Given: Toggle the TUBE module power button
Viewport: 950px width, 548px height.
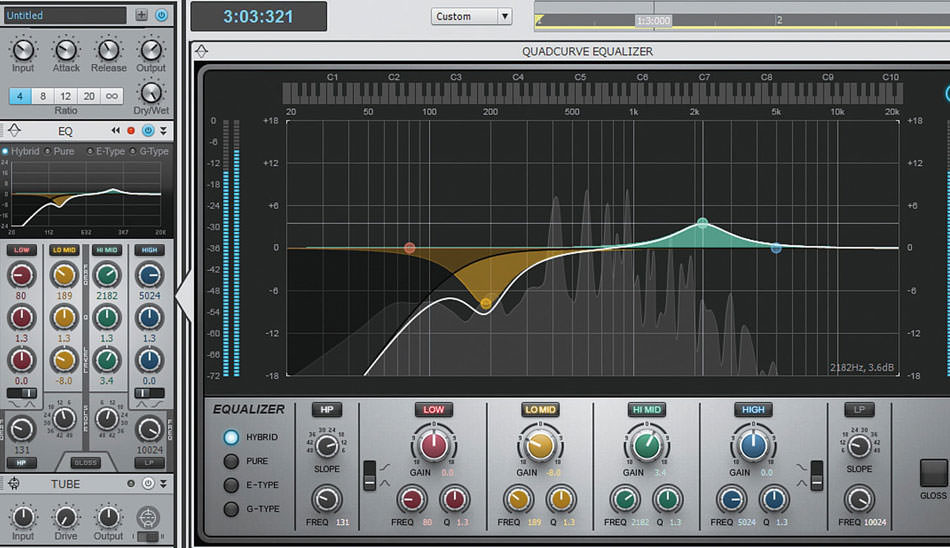Looking at the screenshot, I should pos(148,483).
